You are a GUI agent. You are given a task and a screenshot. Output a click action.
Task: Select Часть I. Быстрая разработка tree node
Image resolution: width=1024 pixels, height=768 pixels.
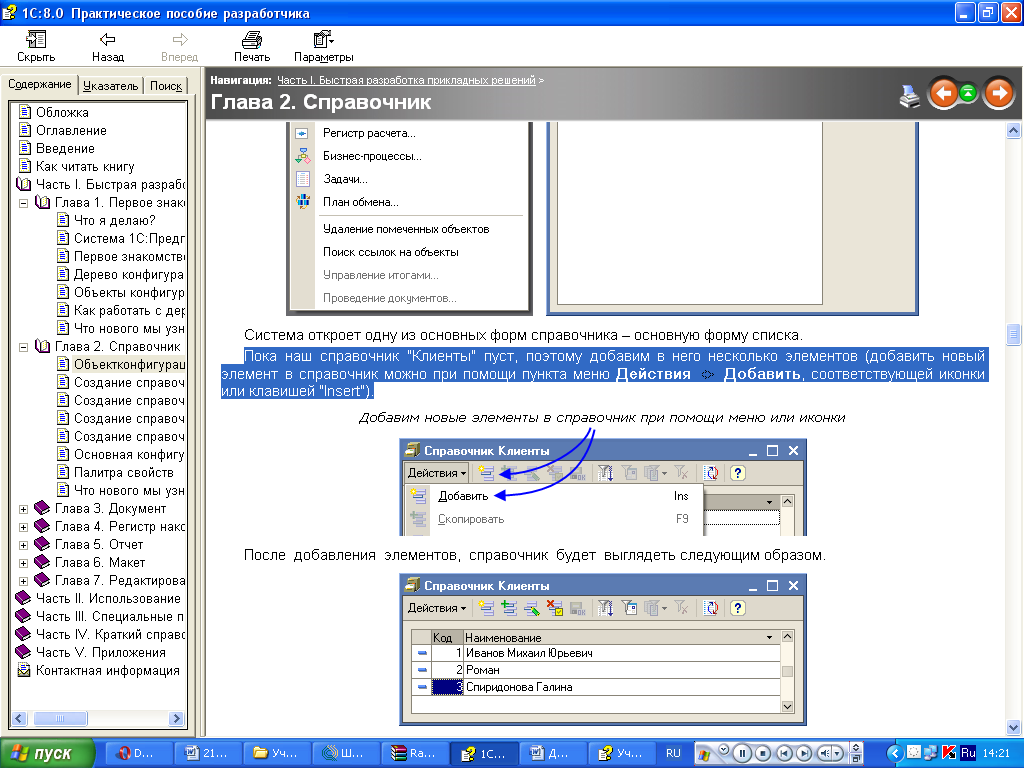point(110,184)
